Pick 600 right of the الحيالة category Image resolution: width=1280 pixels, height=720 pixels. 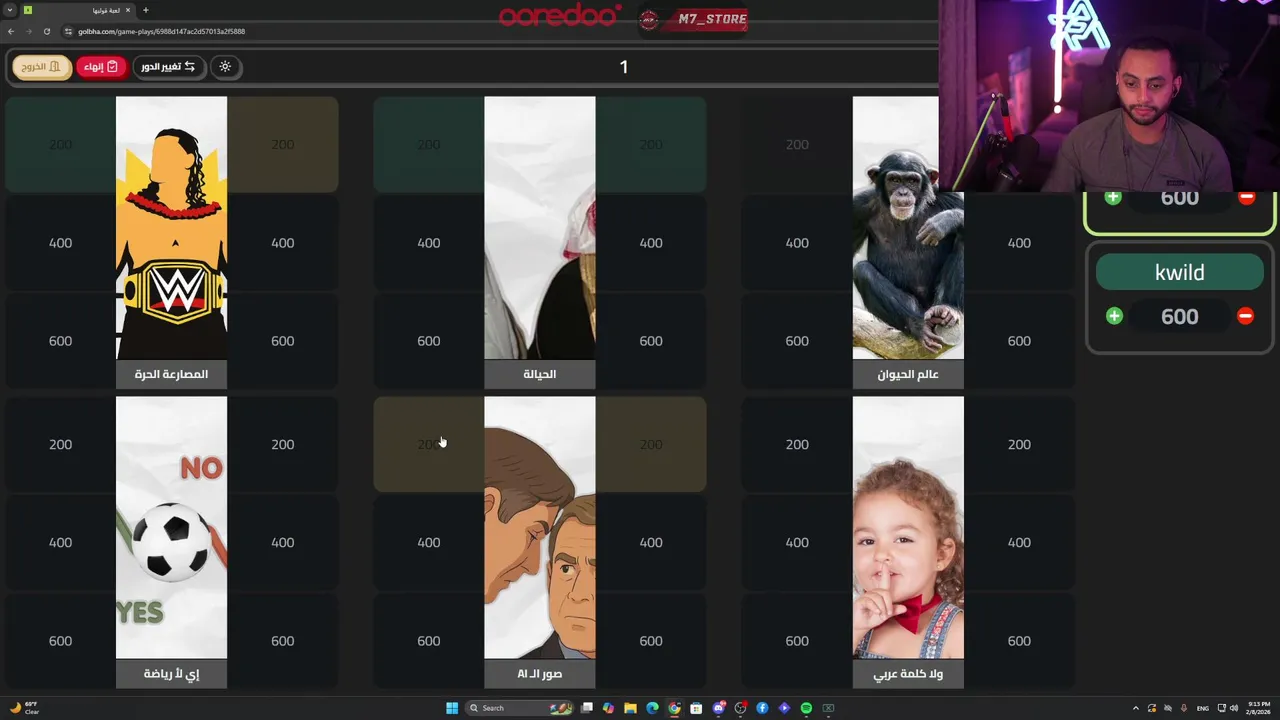coord(651,341)
